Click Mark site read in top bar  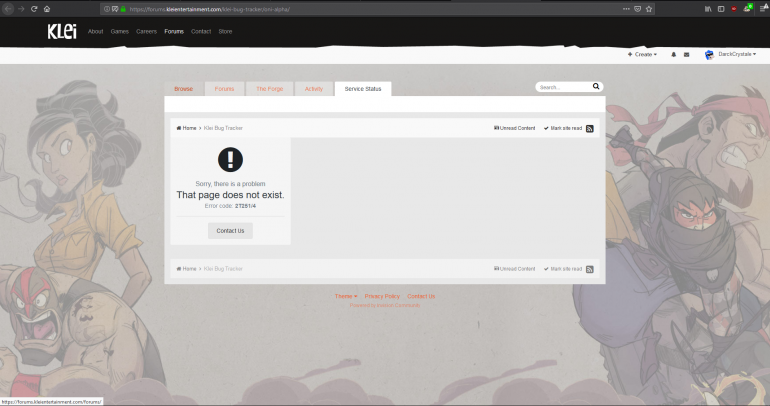click(563, 128)
